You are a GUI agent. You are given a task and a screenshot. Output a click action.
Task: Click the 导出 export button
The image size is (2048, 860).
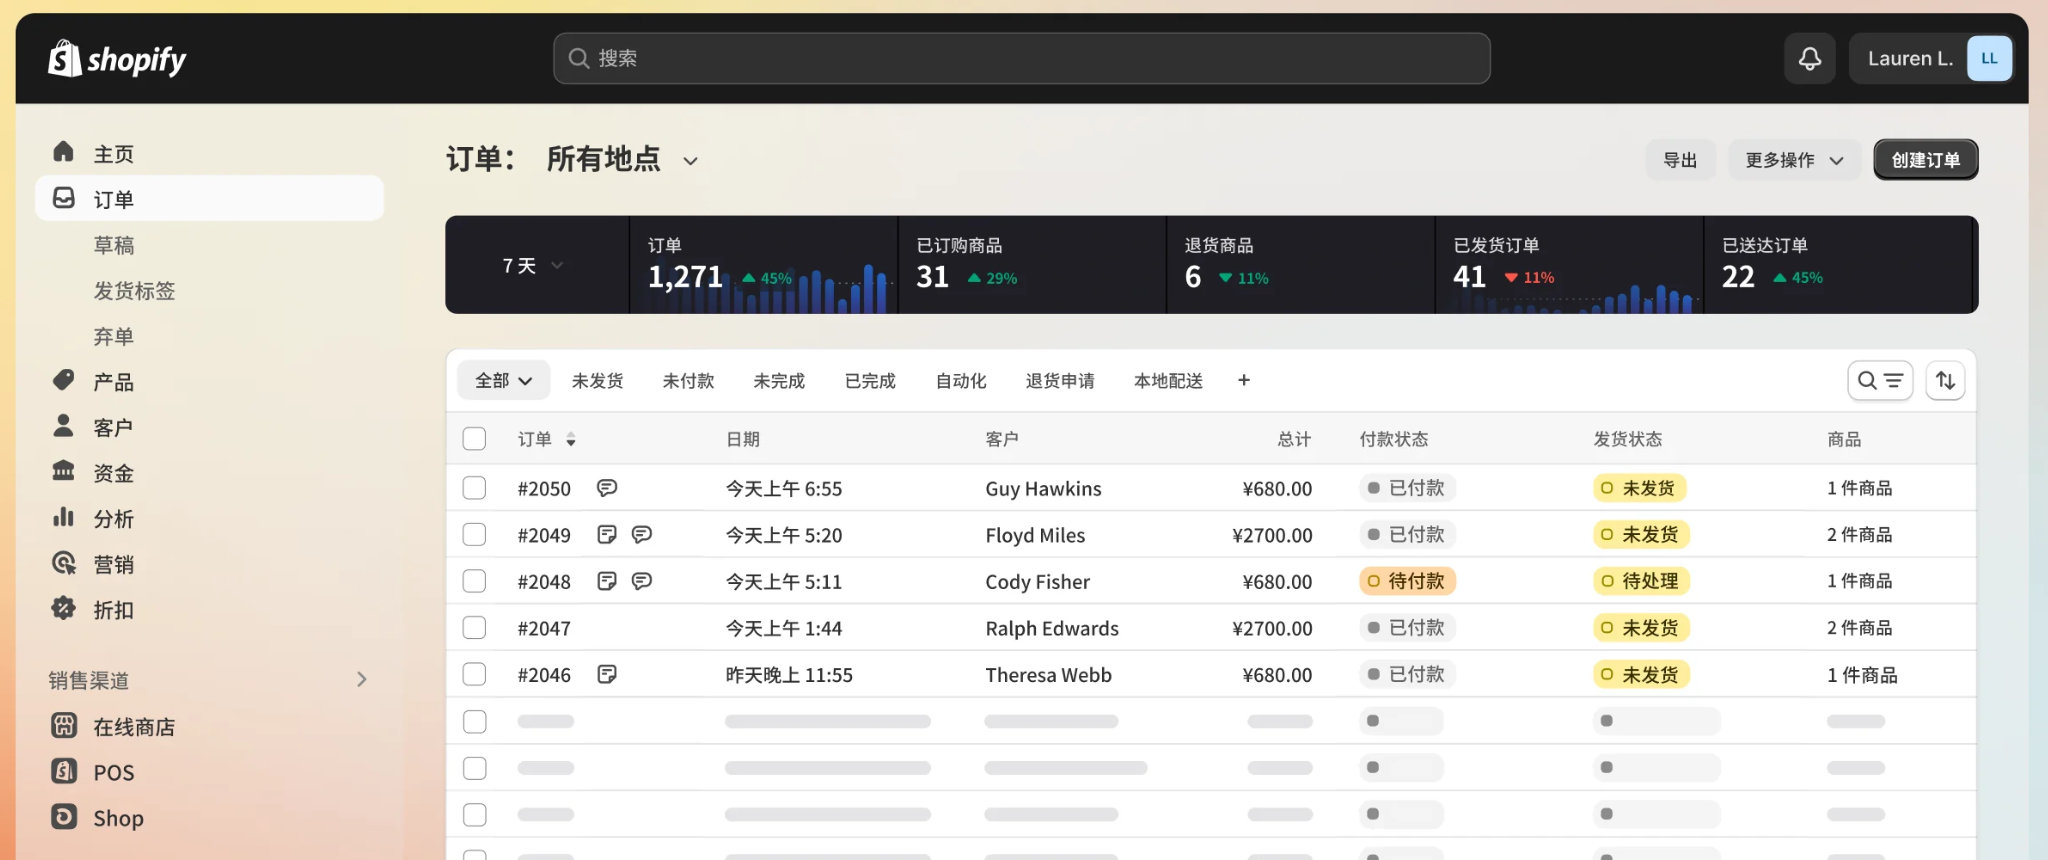(1680, 160)
